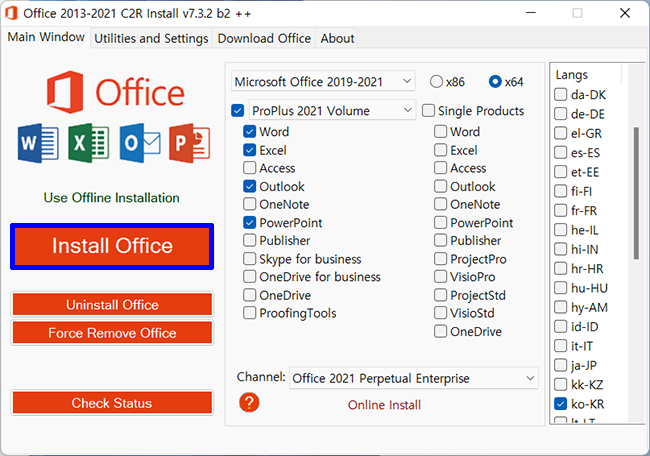Click the Online Install label

tap(384, 405)
